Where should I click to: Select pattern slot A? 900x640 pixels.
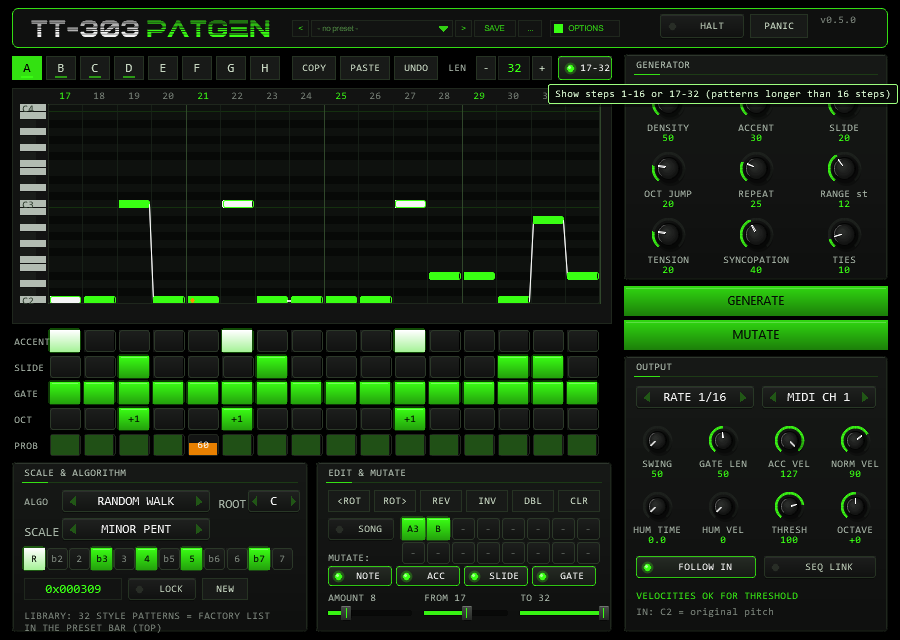(x=27, y=68)
